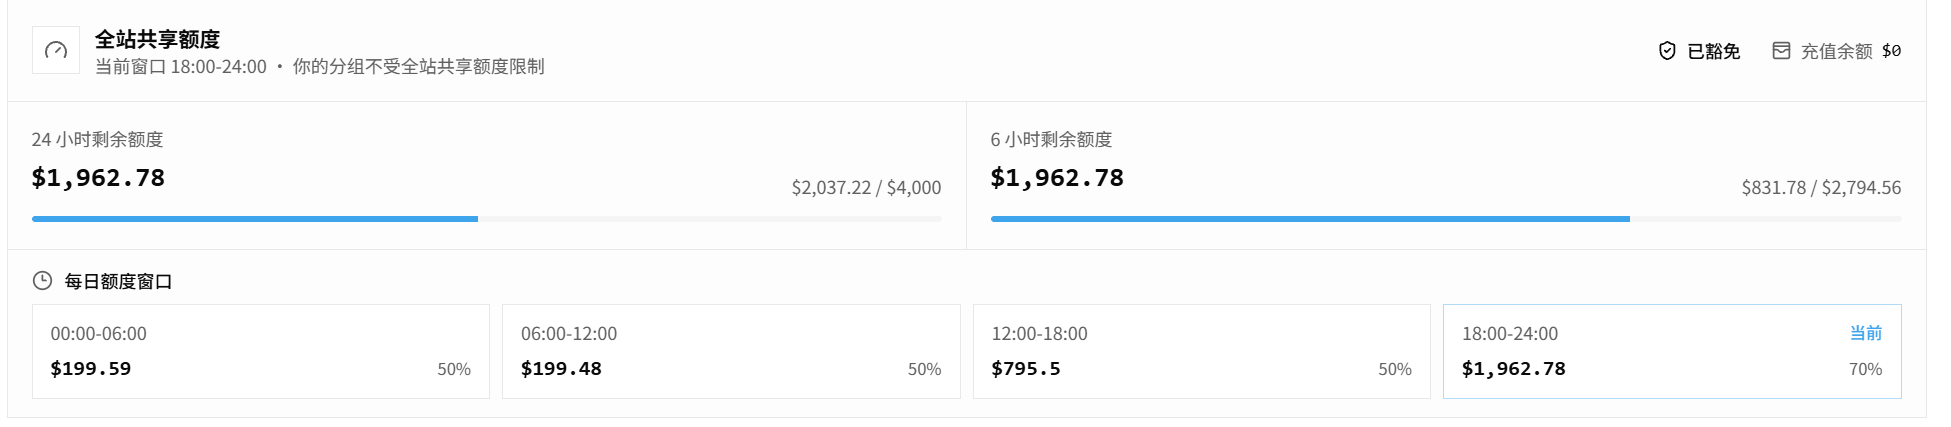
Task: Click the 全站共享额度 heading
Action: pos(157,39)
